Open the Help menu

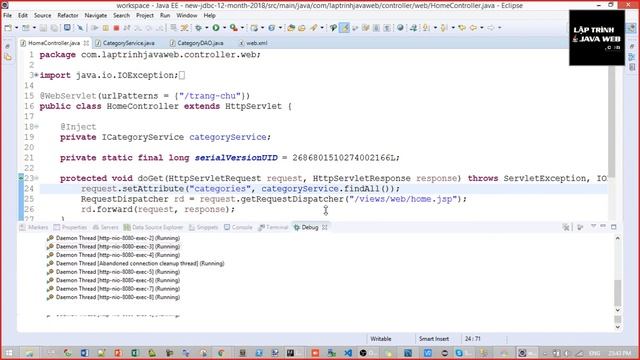(x=209, y=16)
